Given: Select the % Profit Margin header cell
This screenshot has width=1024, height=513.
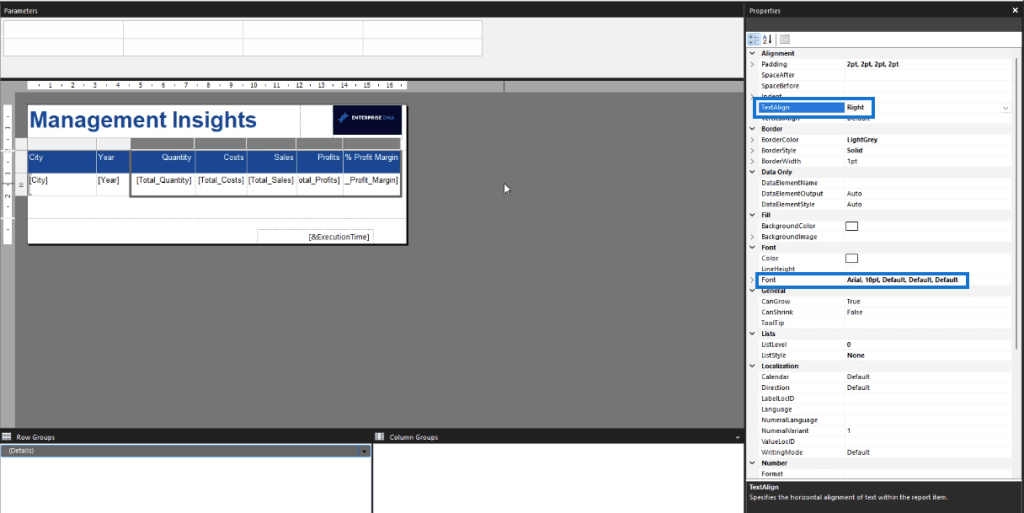Looking at the screenshot, I should [x=372, y=161].
